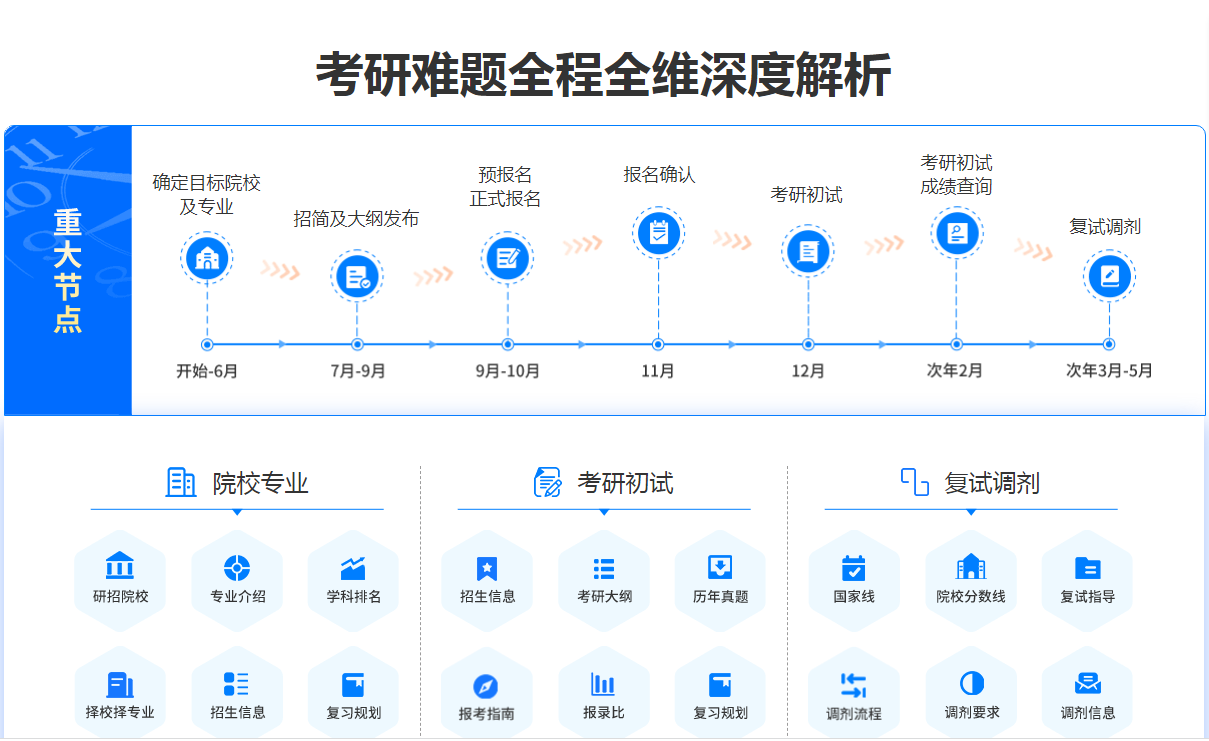Click the 历年真题 download icon
This screenshot has width=1209, height=741.
(x=720, y=567)
